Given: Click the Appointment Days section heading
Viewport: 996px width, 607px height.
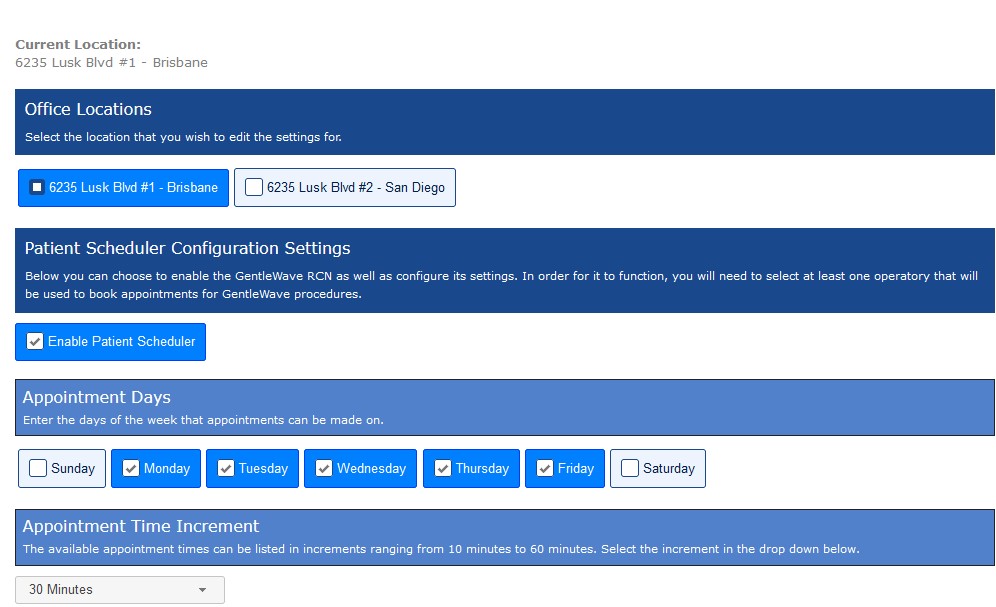Looking at the screenshot, I should (x=96, y=397).
